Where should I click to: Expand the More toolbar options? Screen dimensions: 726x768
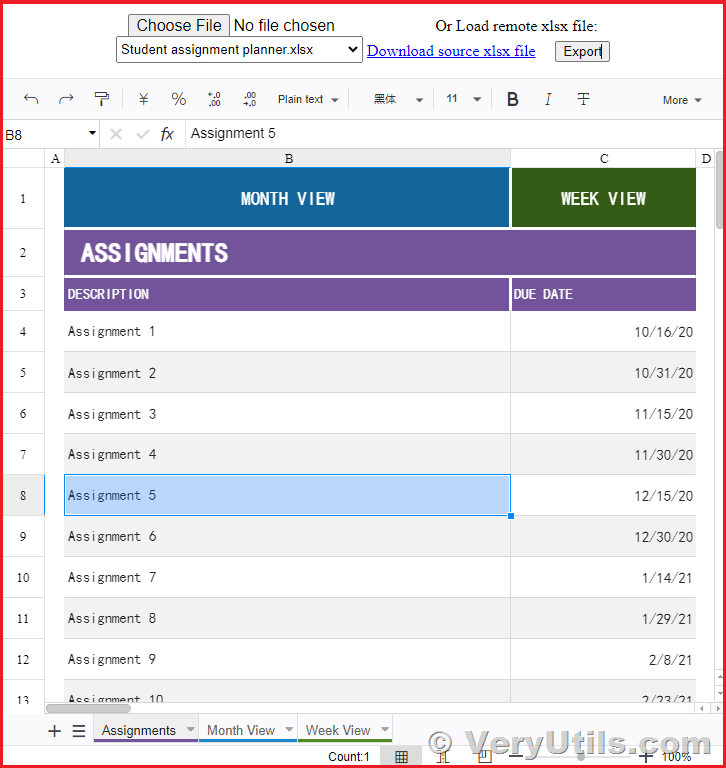coord(682,100)
